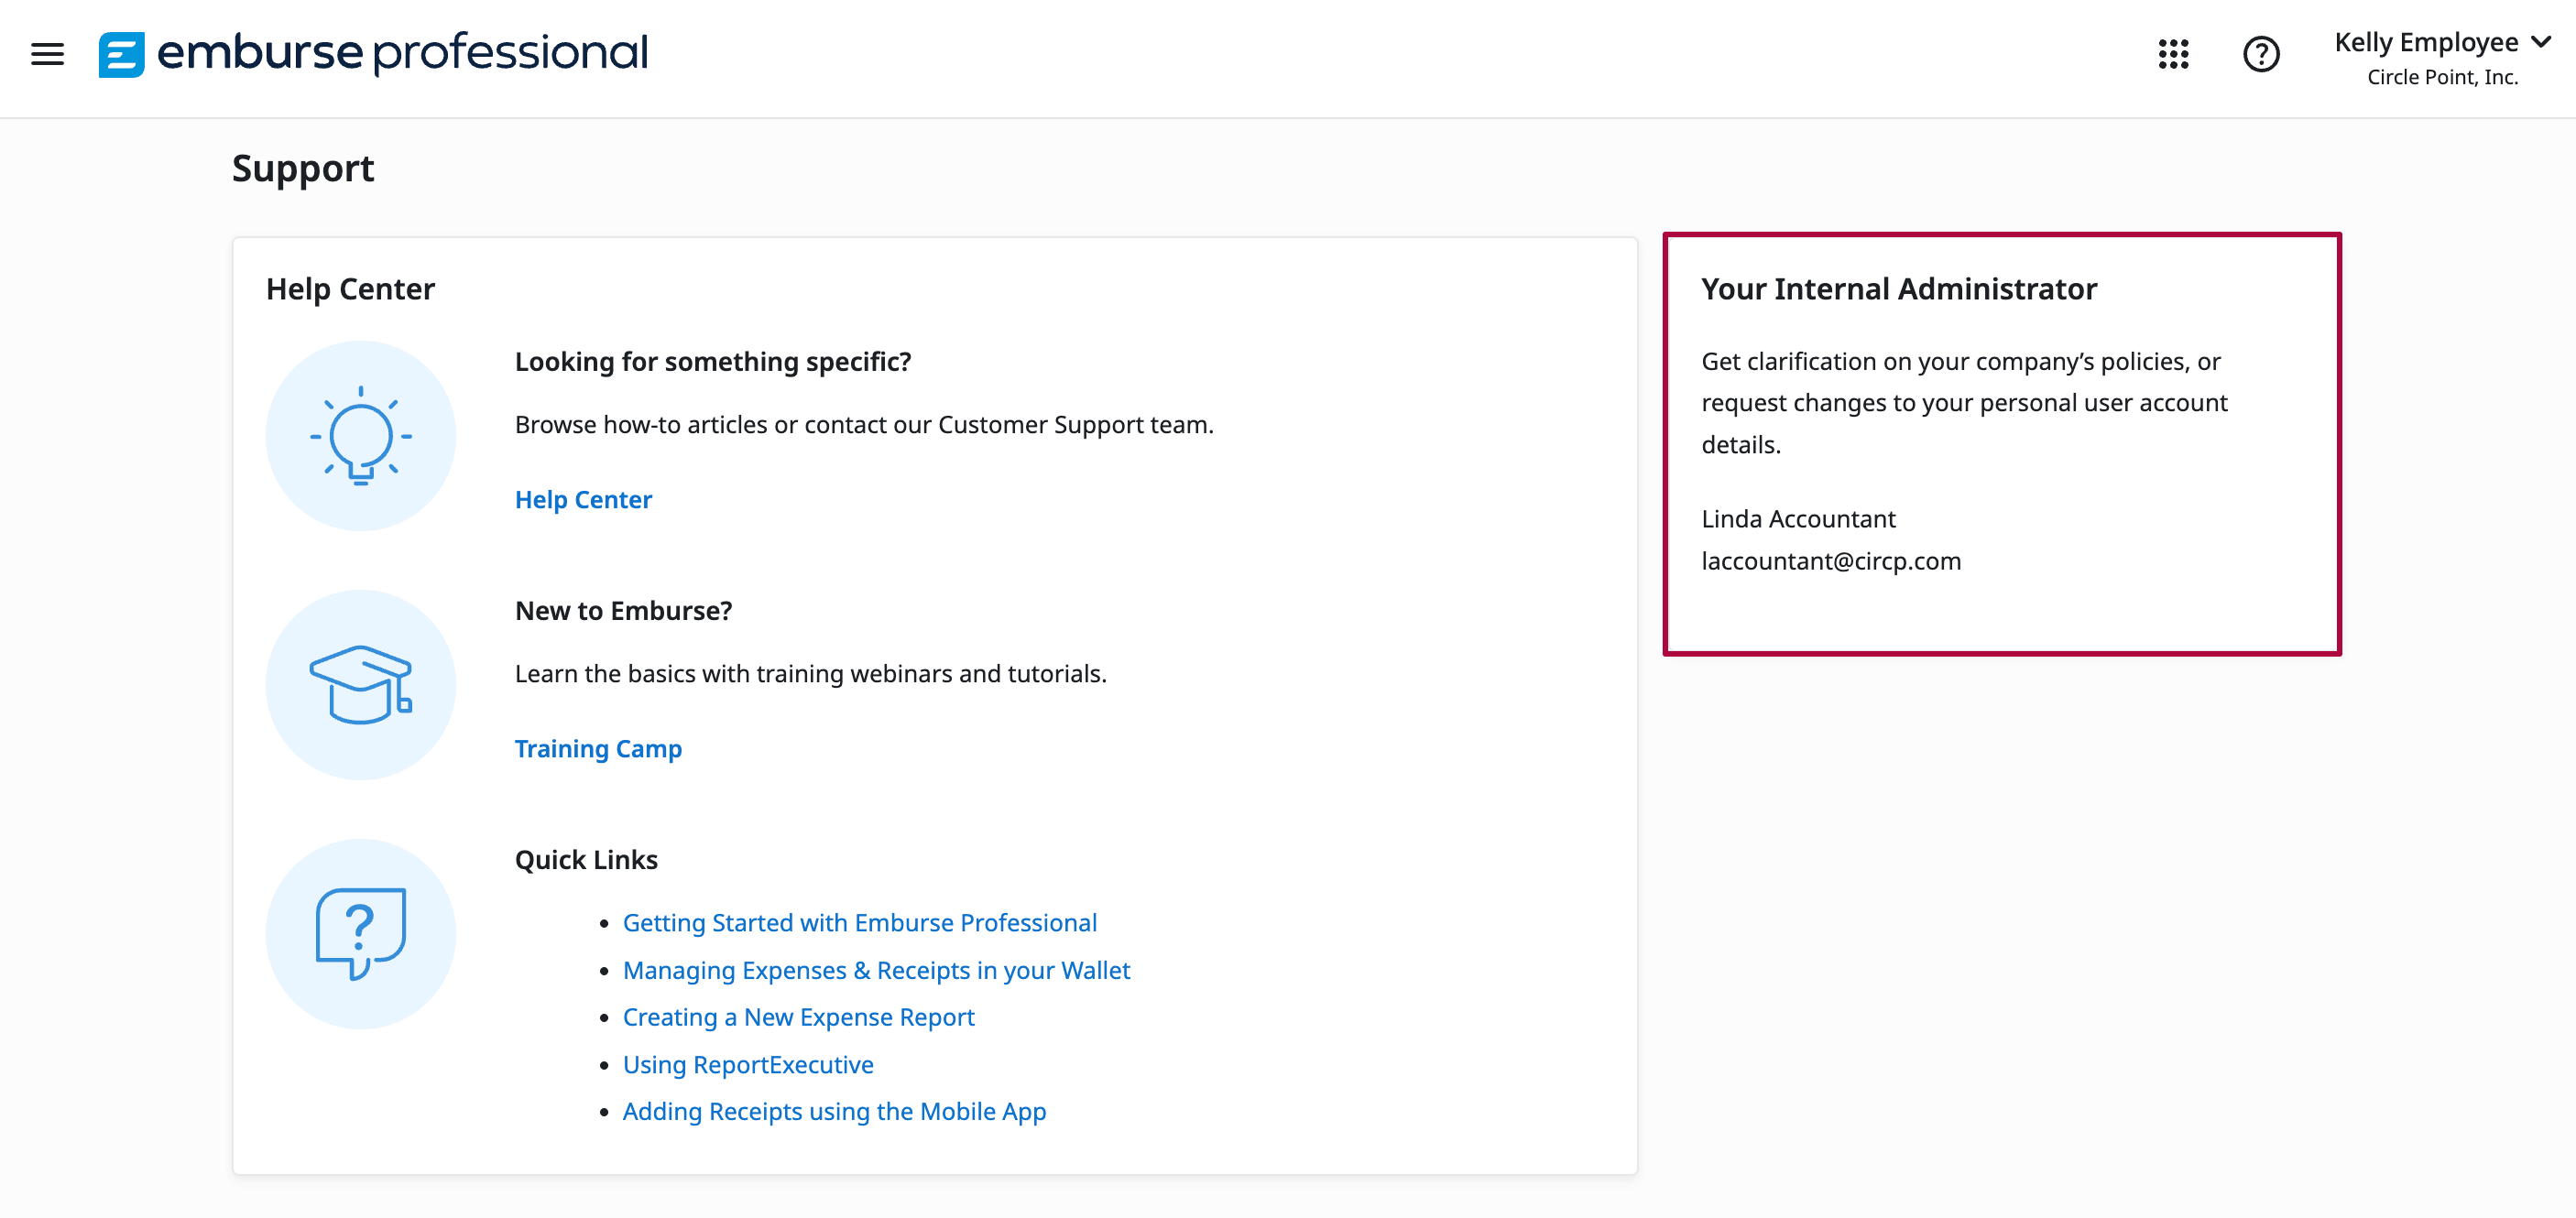Click the Your Internal Administrator heading

pos(1899,289)
